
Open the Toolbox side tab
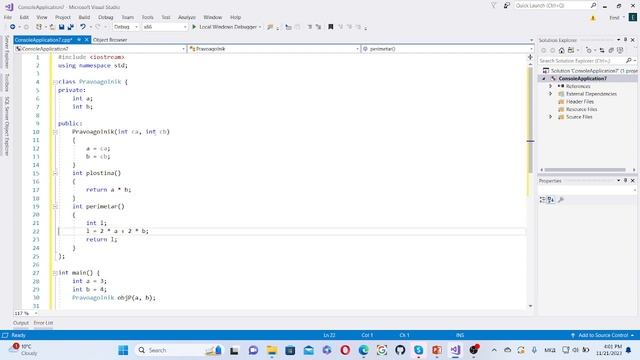click(7, 83)
